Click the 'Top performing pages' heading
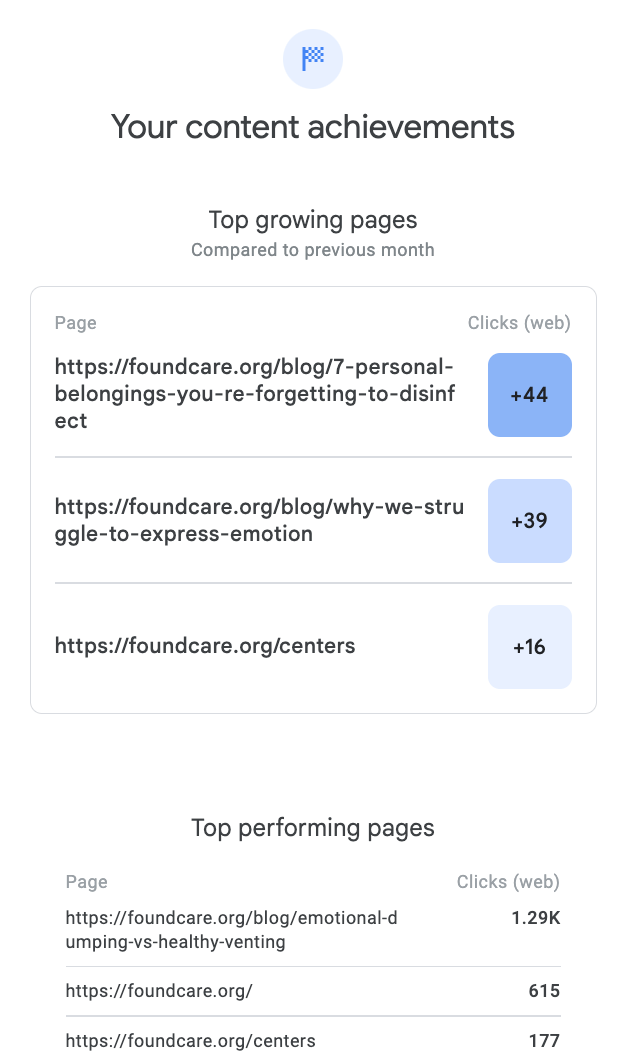This screenshot has width=628, height=1062. click(313, 828)
